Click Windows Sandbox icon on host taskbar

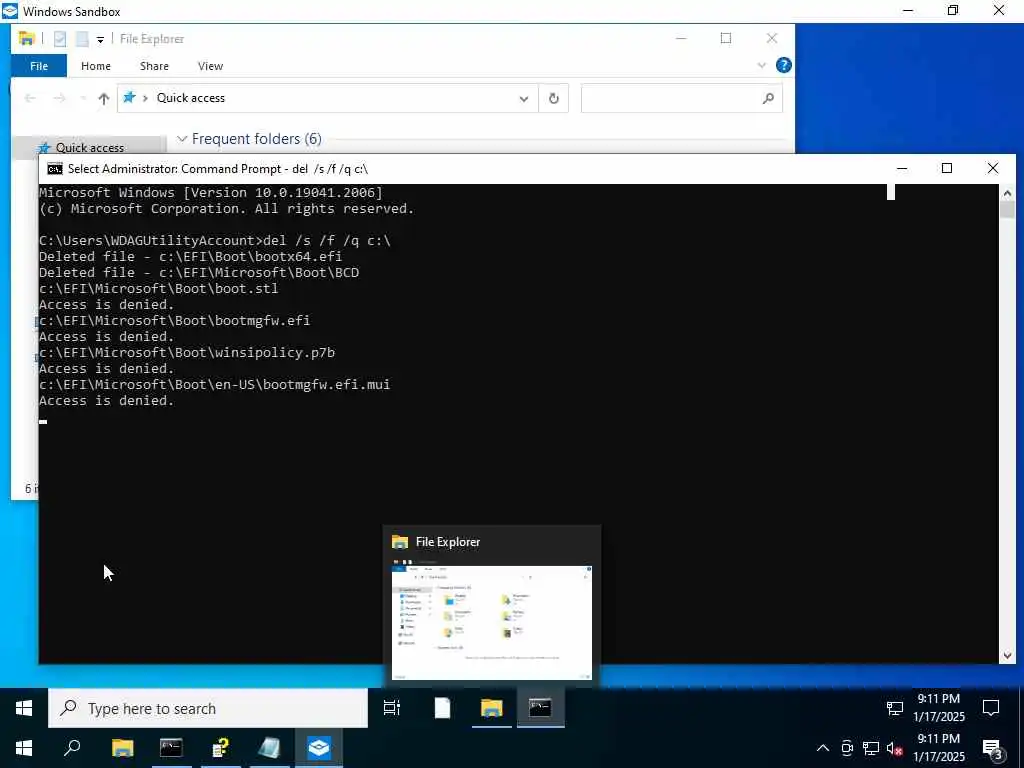pos(319,748)
